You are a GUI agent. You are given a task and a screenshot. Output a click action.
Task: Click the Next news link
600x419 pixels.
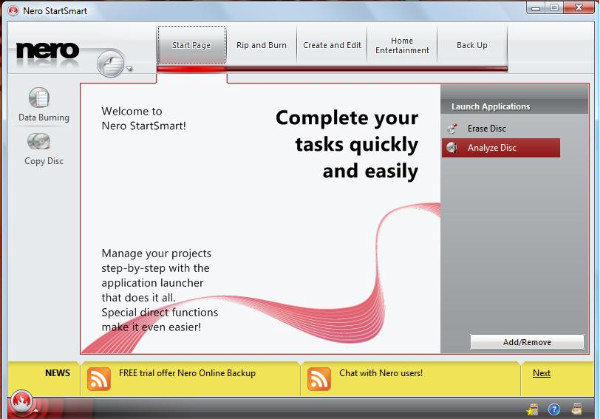(x=541, y=373)
